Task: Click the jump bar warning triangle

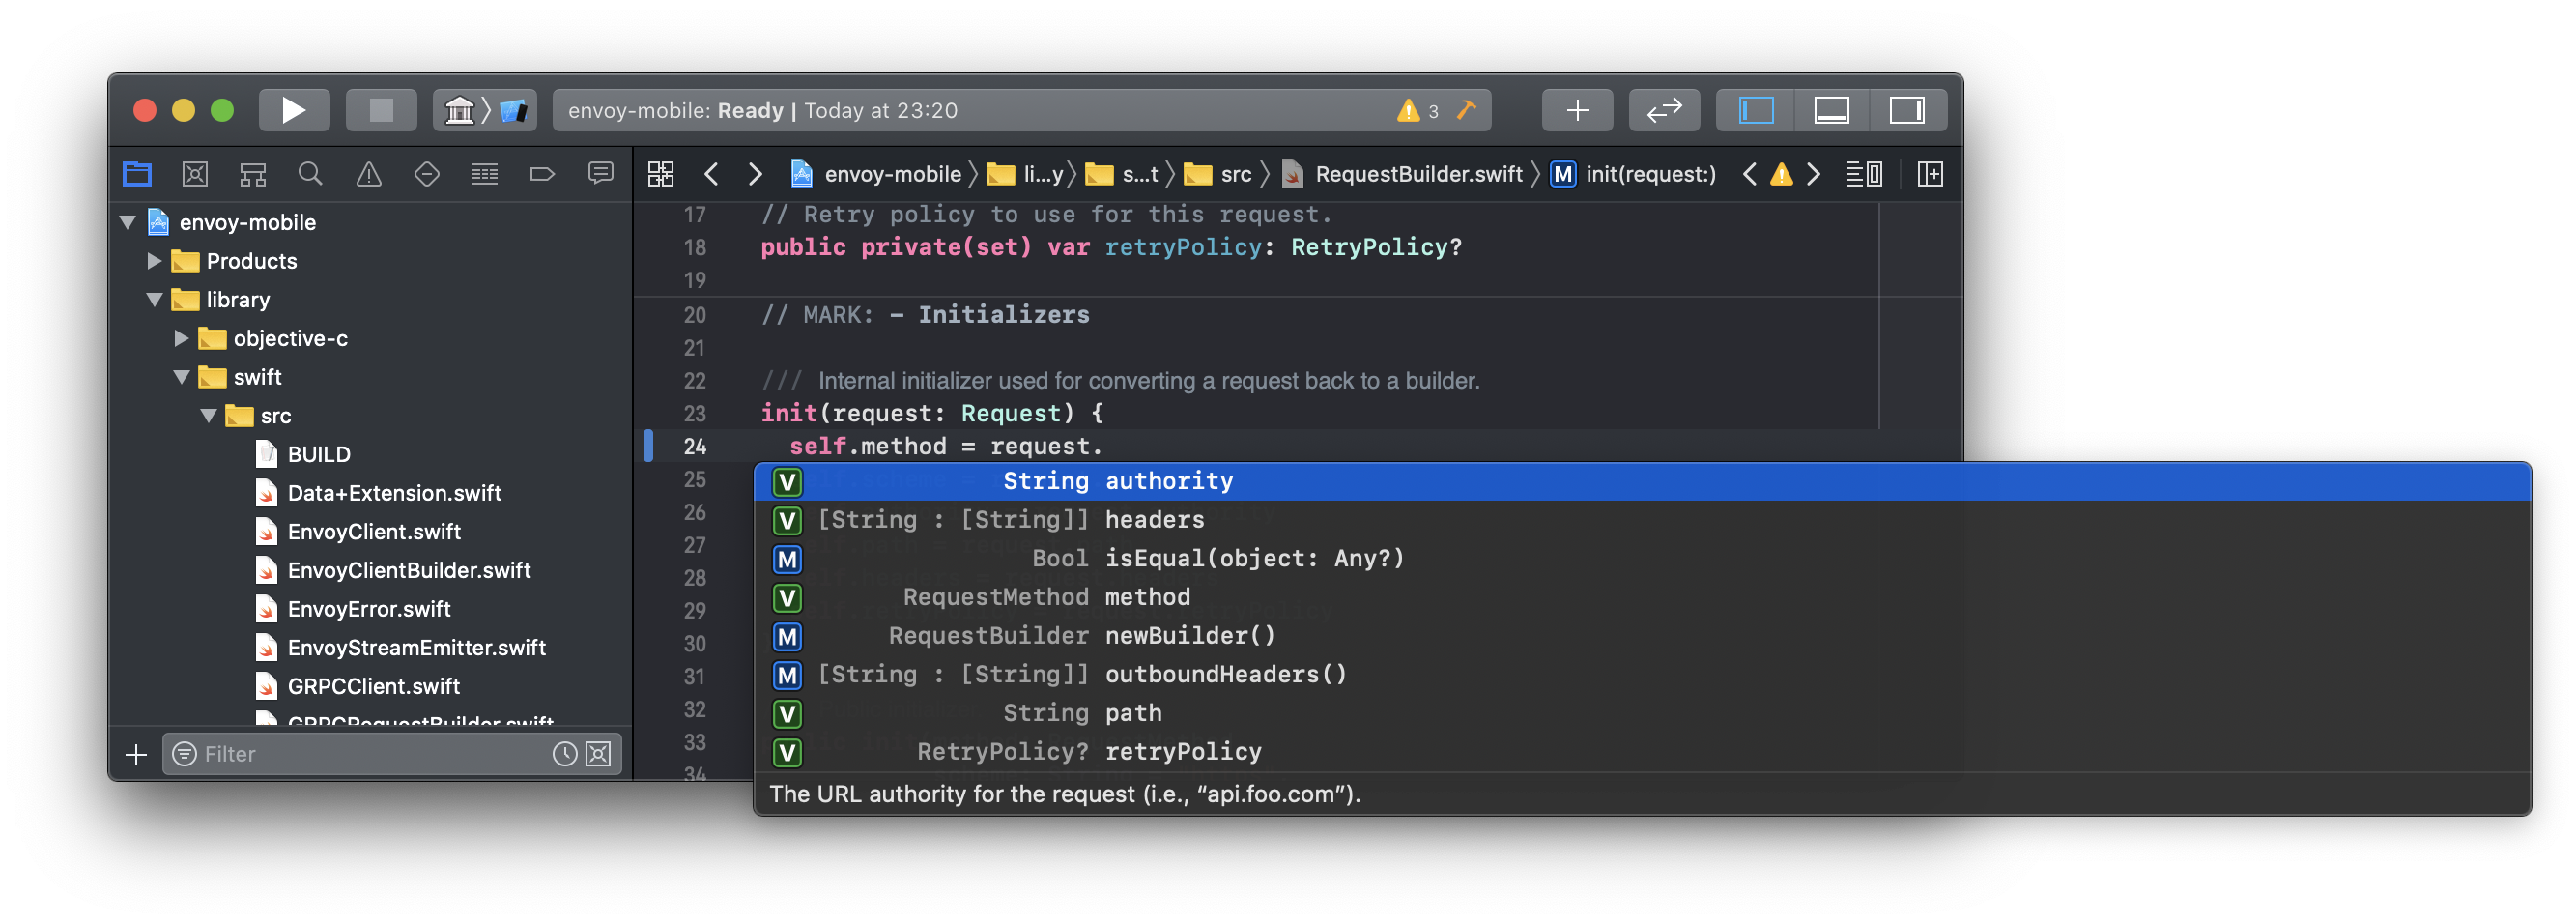Action: (1781, 174)
